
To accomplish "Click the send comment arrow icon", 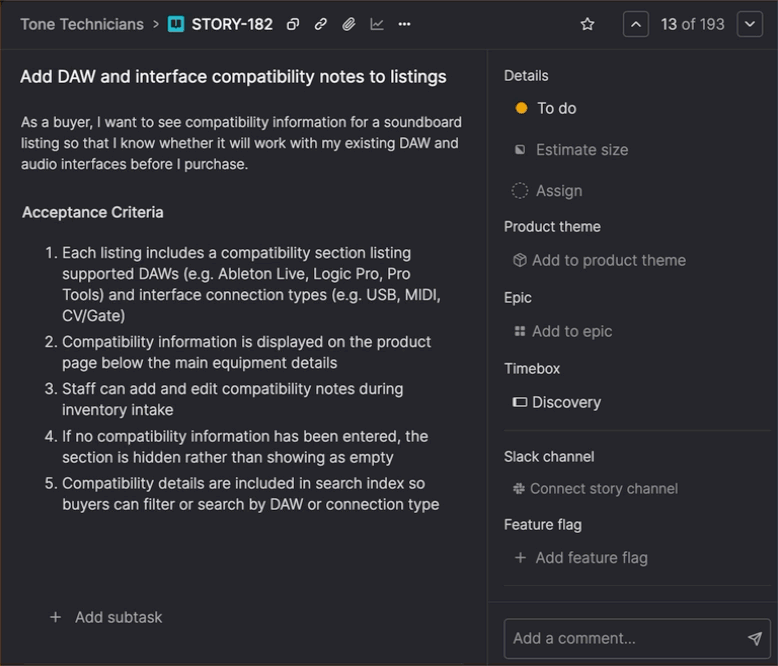I will (x=754, y=638).
